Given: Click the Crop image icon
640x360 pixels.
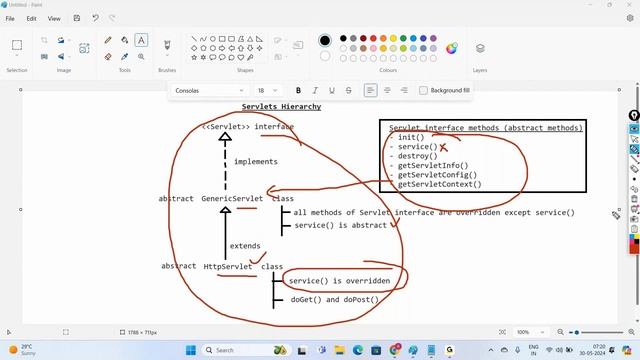Looking at the screenshot, I should point(44,40).
